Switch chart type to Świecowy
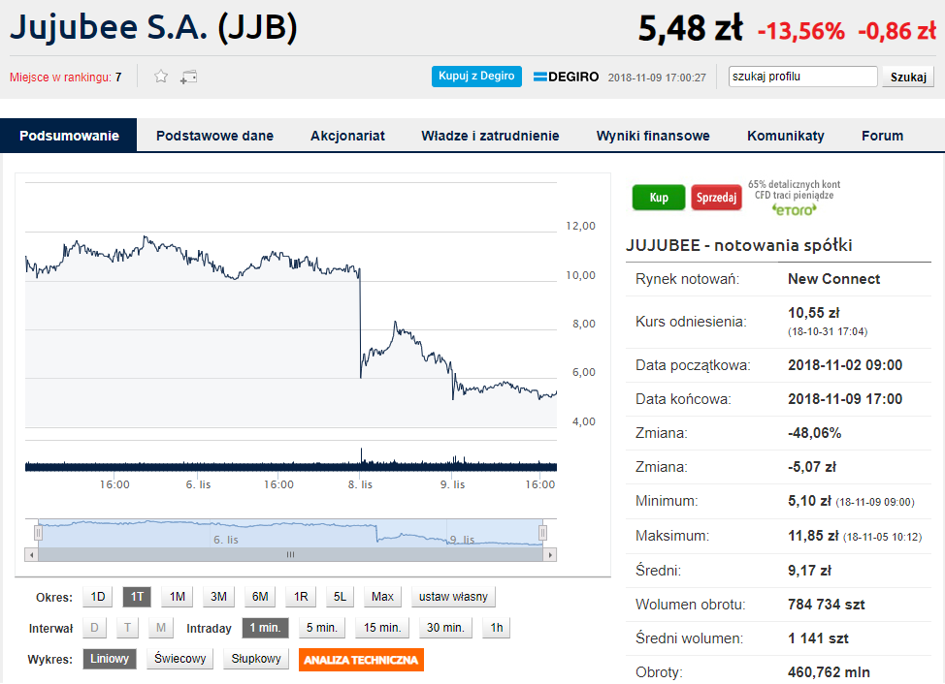 (180, 659)
